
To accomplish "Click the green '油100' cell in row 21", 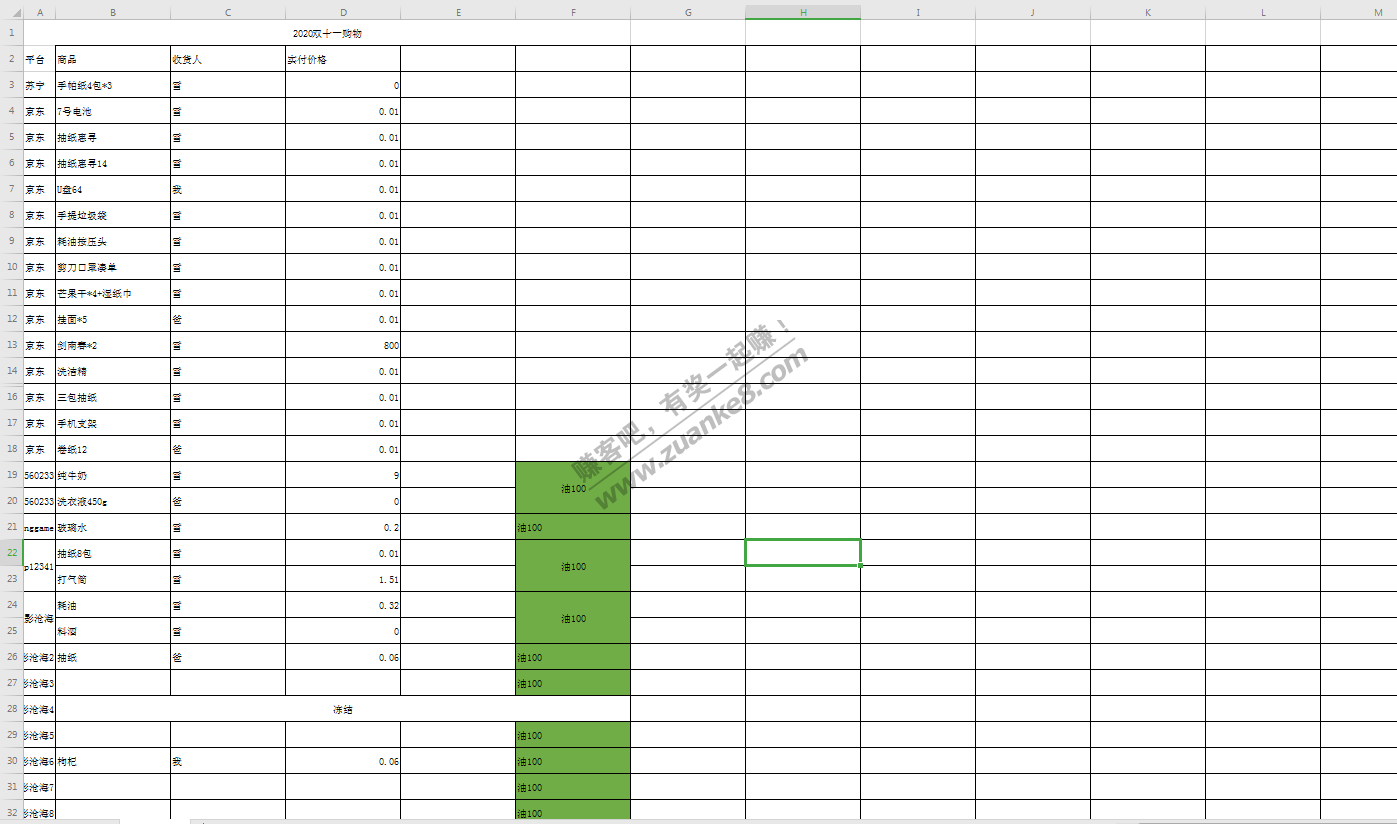I will click(573, 527).
